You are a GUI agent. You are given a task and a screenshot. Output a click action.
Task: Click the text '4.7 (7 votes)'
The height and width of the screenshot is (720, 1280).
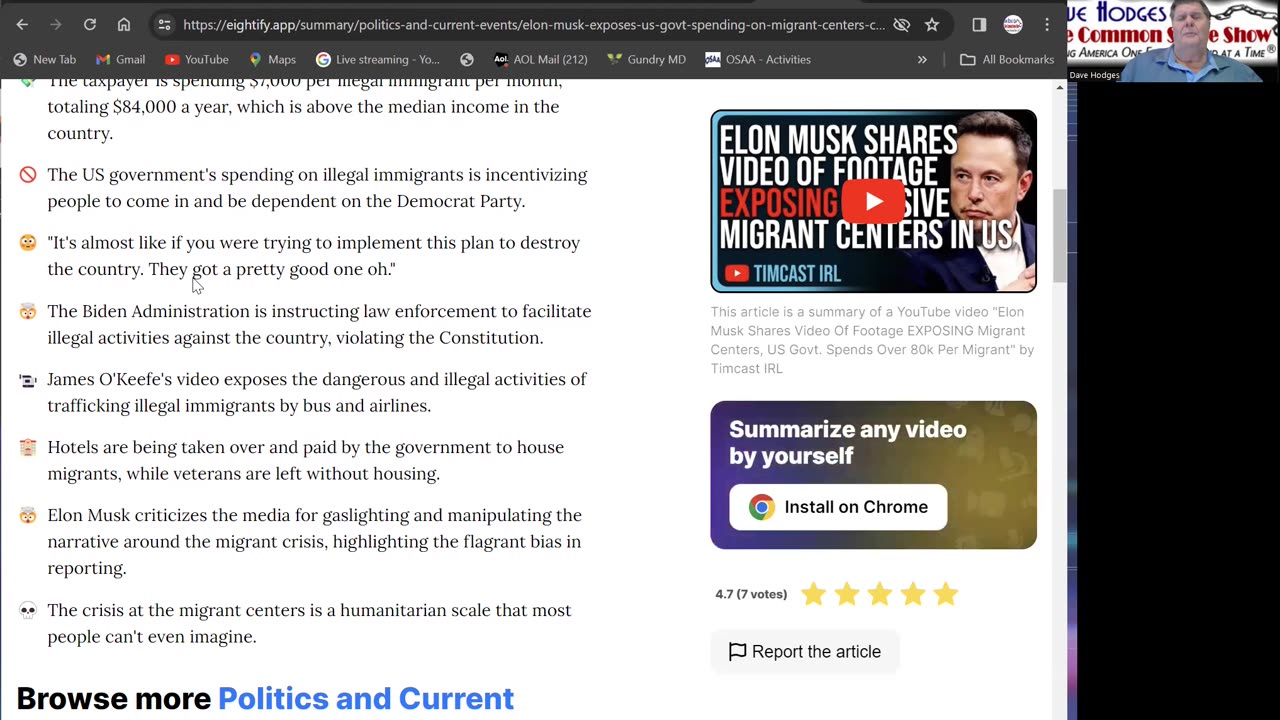pyautogui.click(x=751, y=594)
